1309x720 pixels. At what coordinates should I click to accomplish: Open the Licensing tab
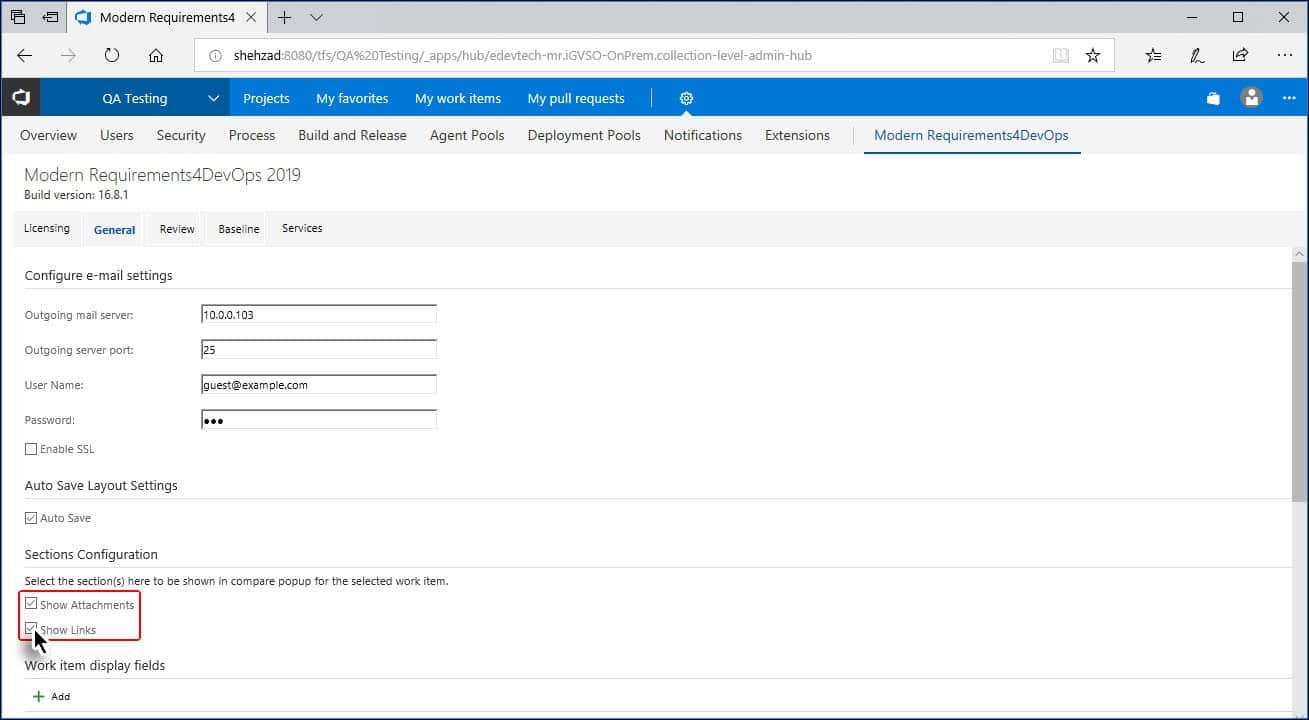[47, 229]
